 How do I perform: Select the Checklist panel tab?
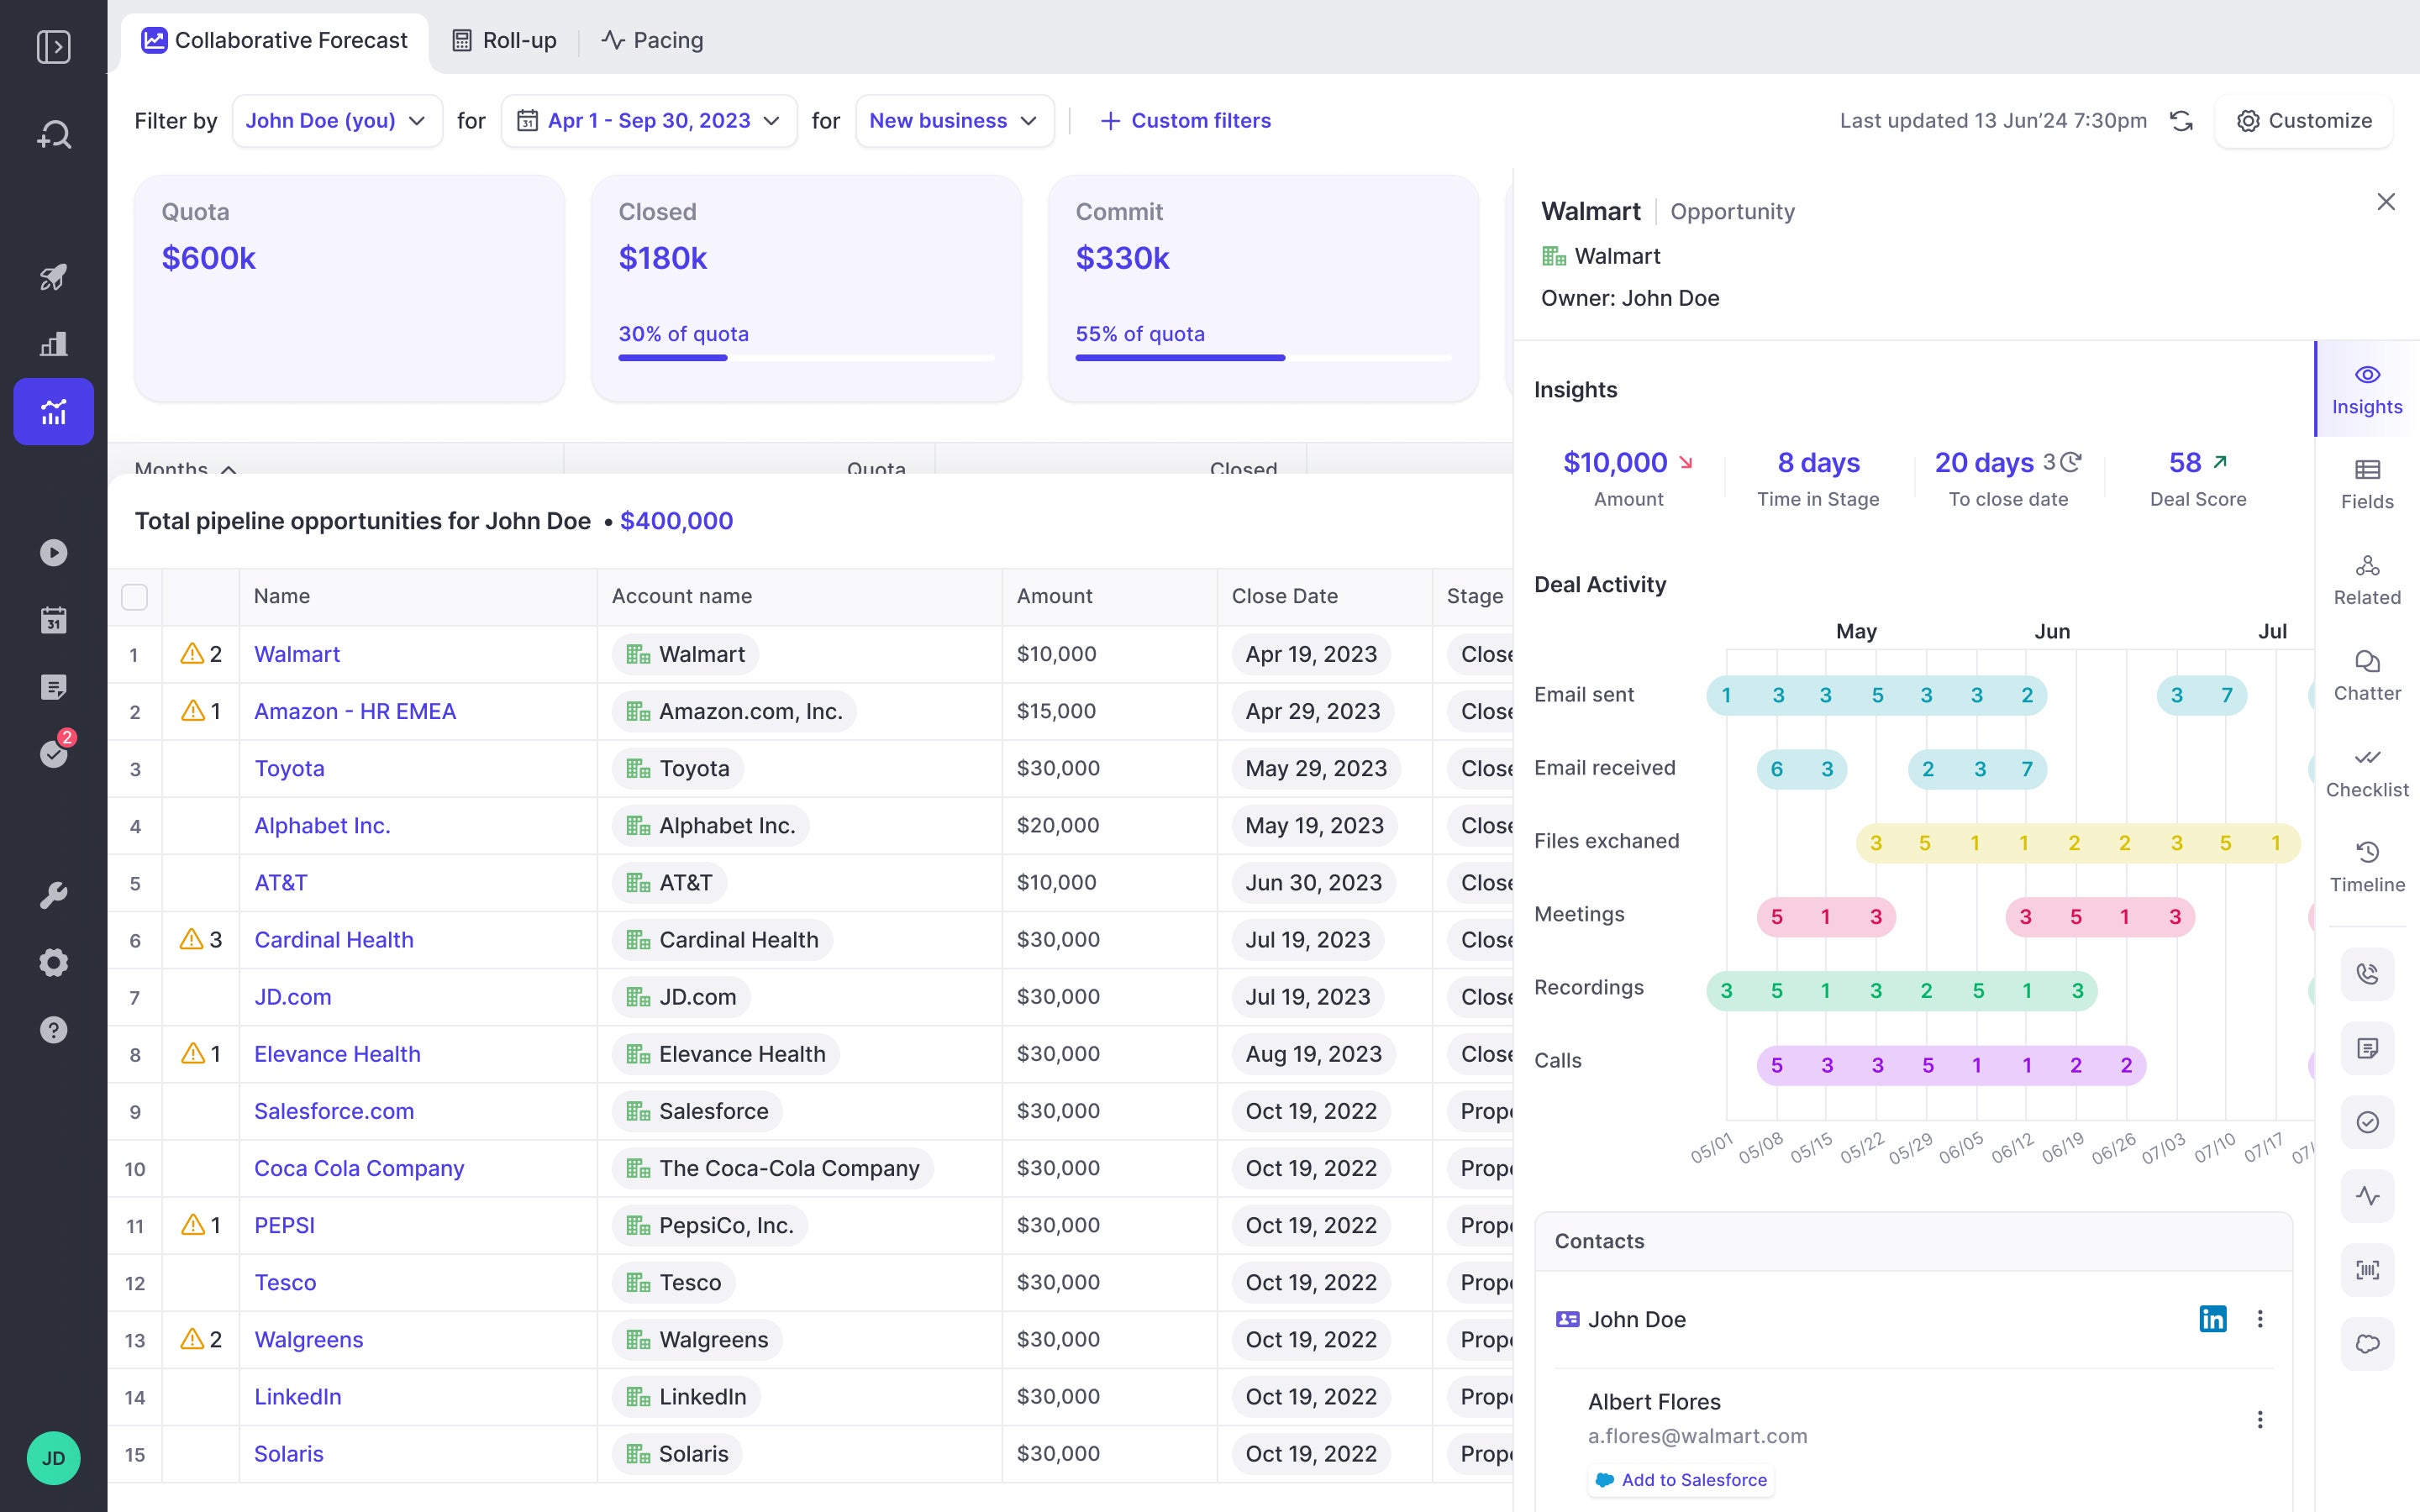tap(2367, 773)
